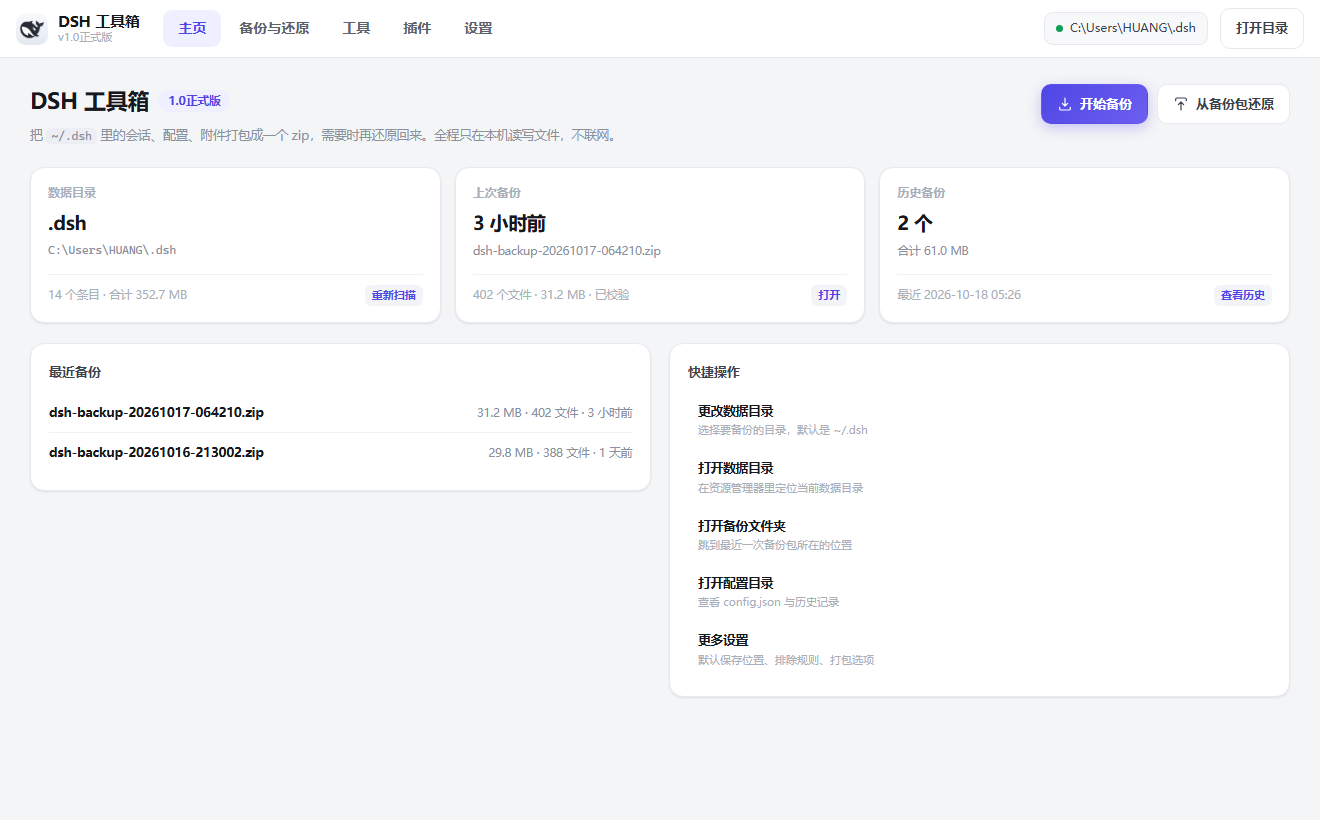Select dsh-backup-20261017-064210.zip in 最近备份 list
The height and width of the screenshot is (820, 1320).
341,412
